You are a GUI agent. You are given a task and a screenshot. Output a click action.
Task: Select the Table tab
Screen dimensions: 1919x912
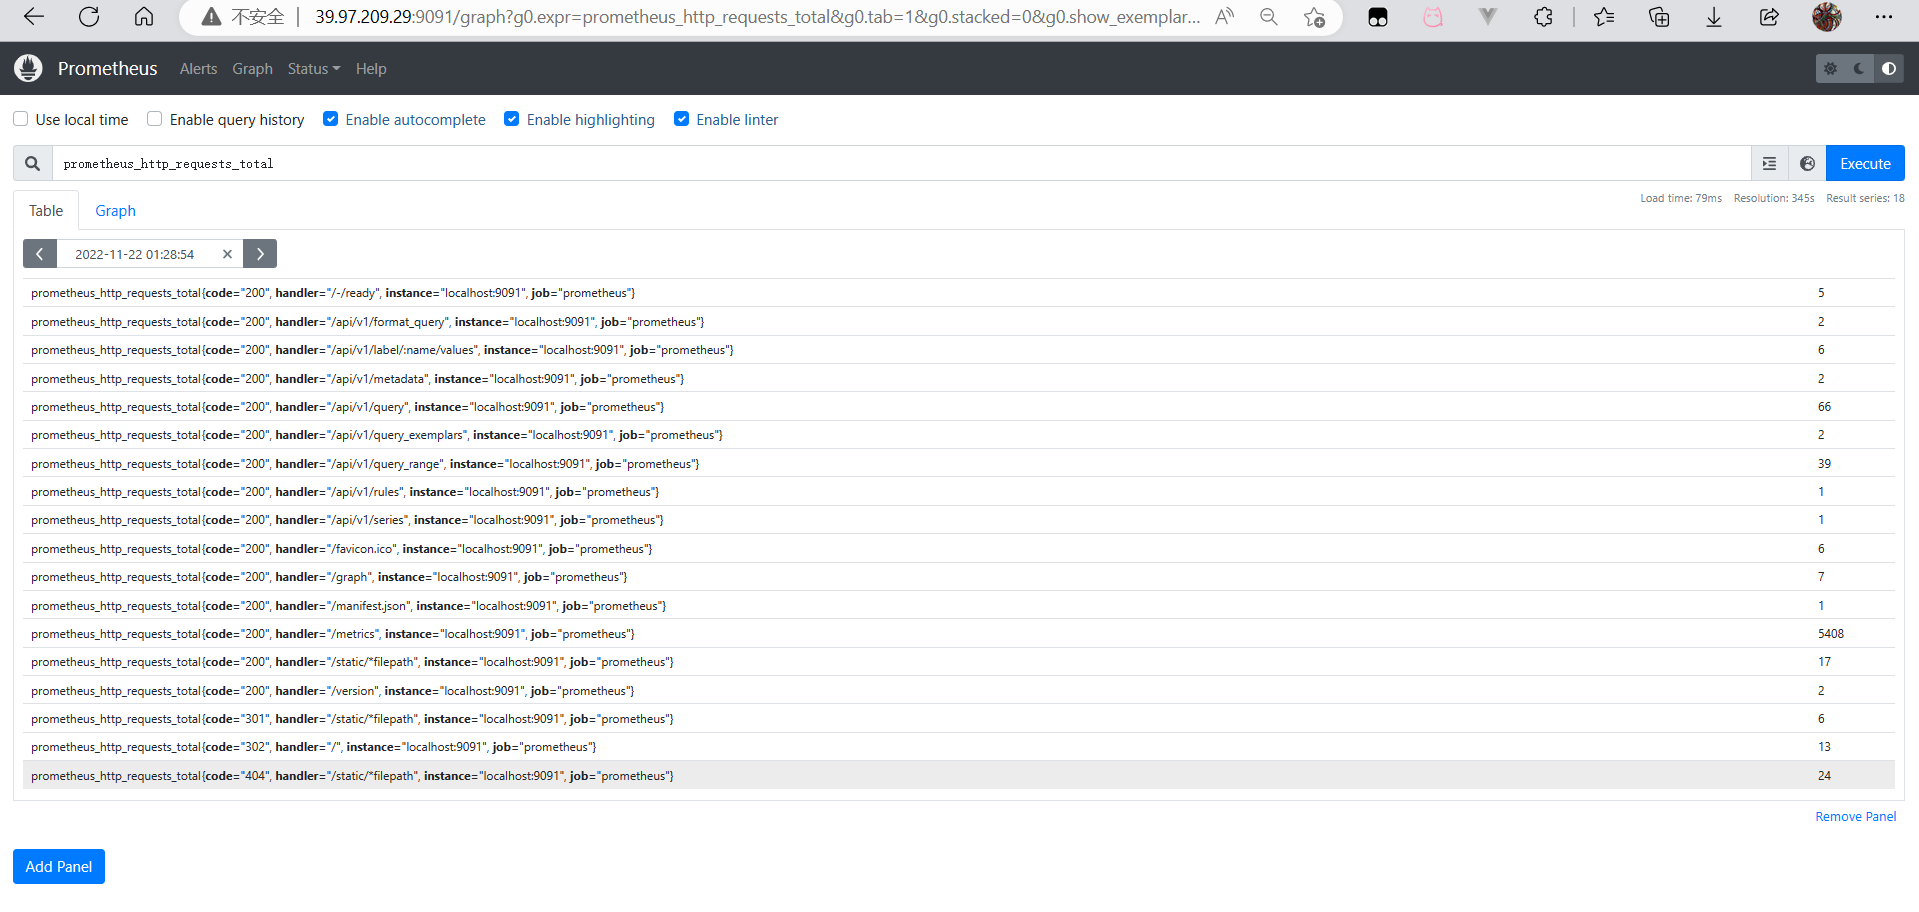[46, 211]
